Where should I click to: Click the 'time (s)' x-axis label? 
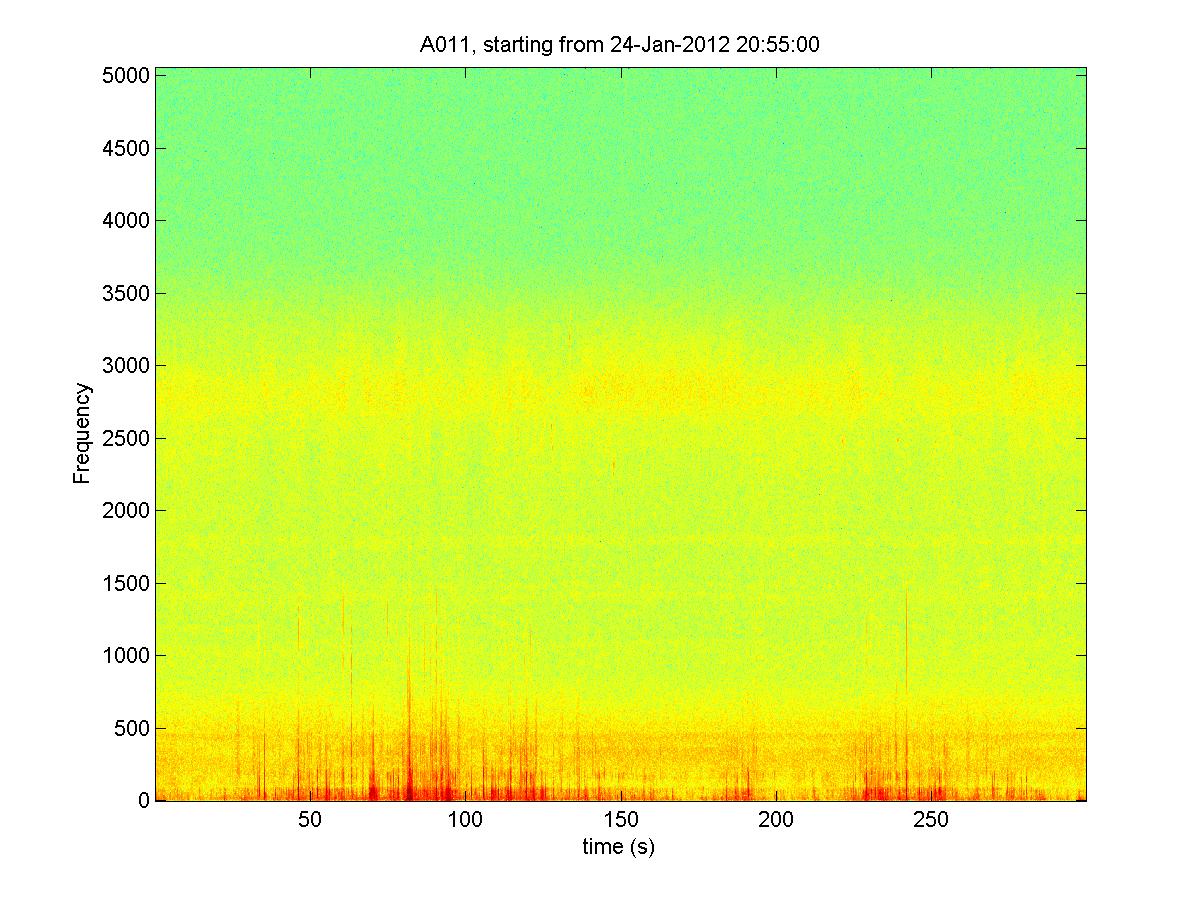pyautogui.click(x=619, y=847)
